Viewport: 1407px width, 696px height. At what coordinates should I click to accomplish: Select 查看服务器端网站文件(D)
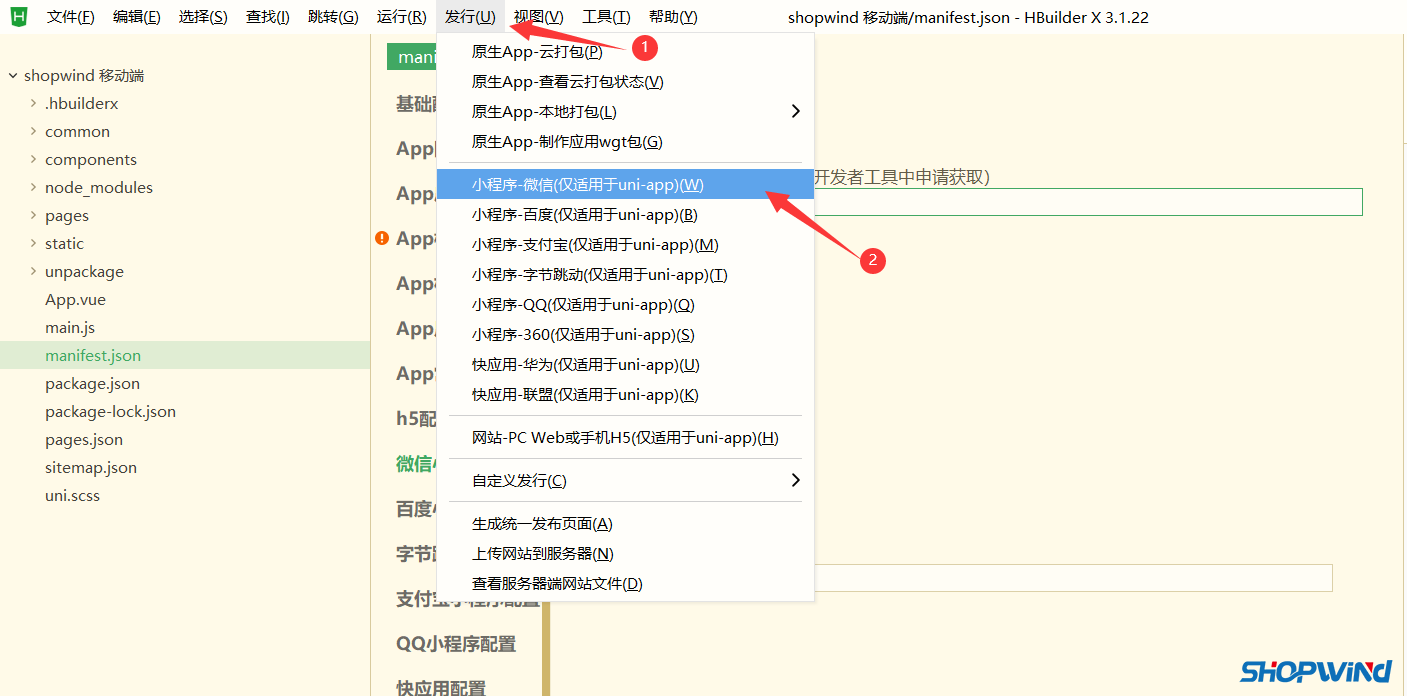626,584
